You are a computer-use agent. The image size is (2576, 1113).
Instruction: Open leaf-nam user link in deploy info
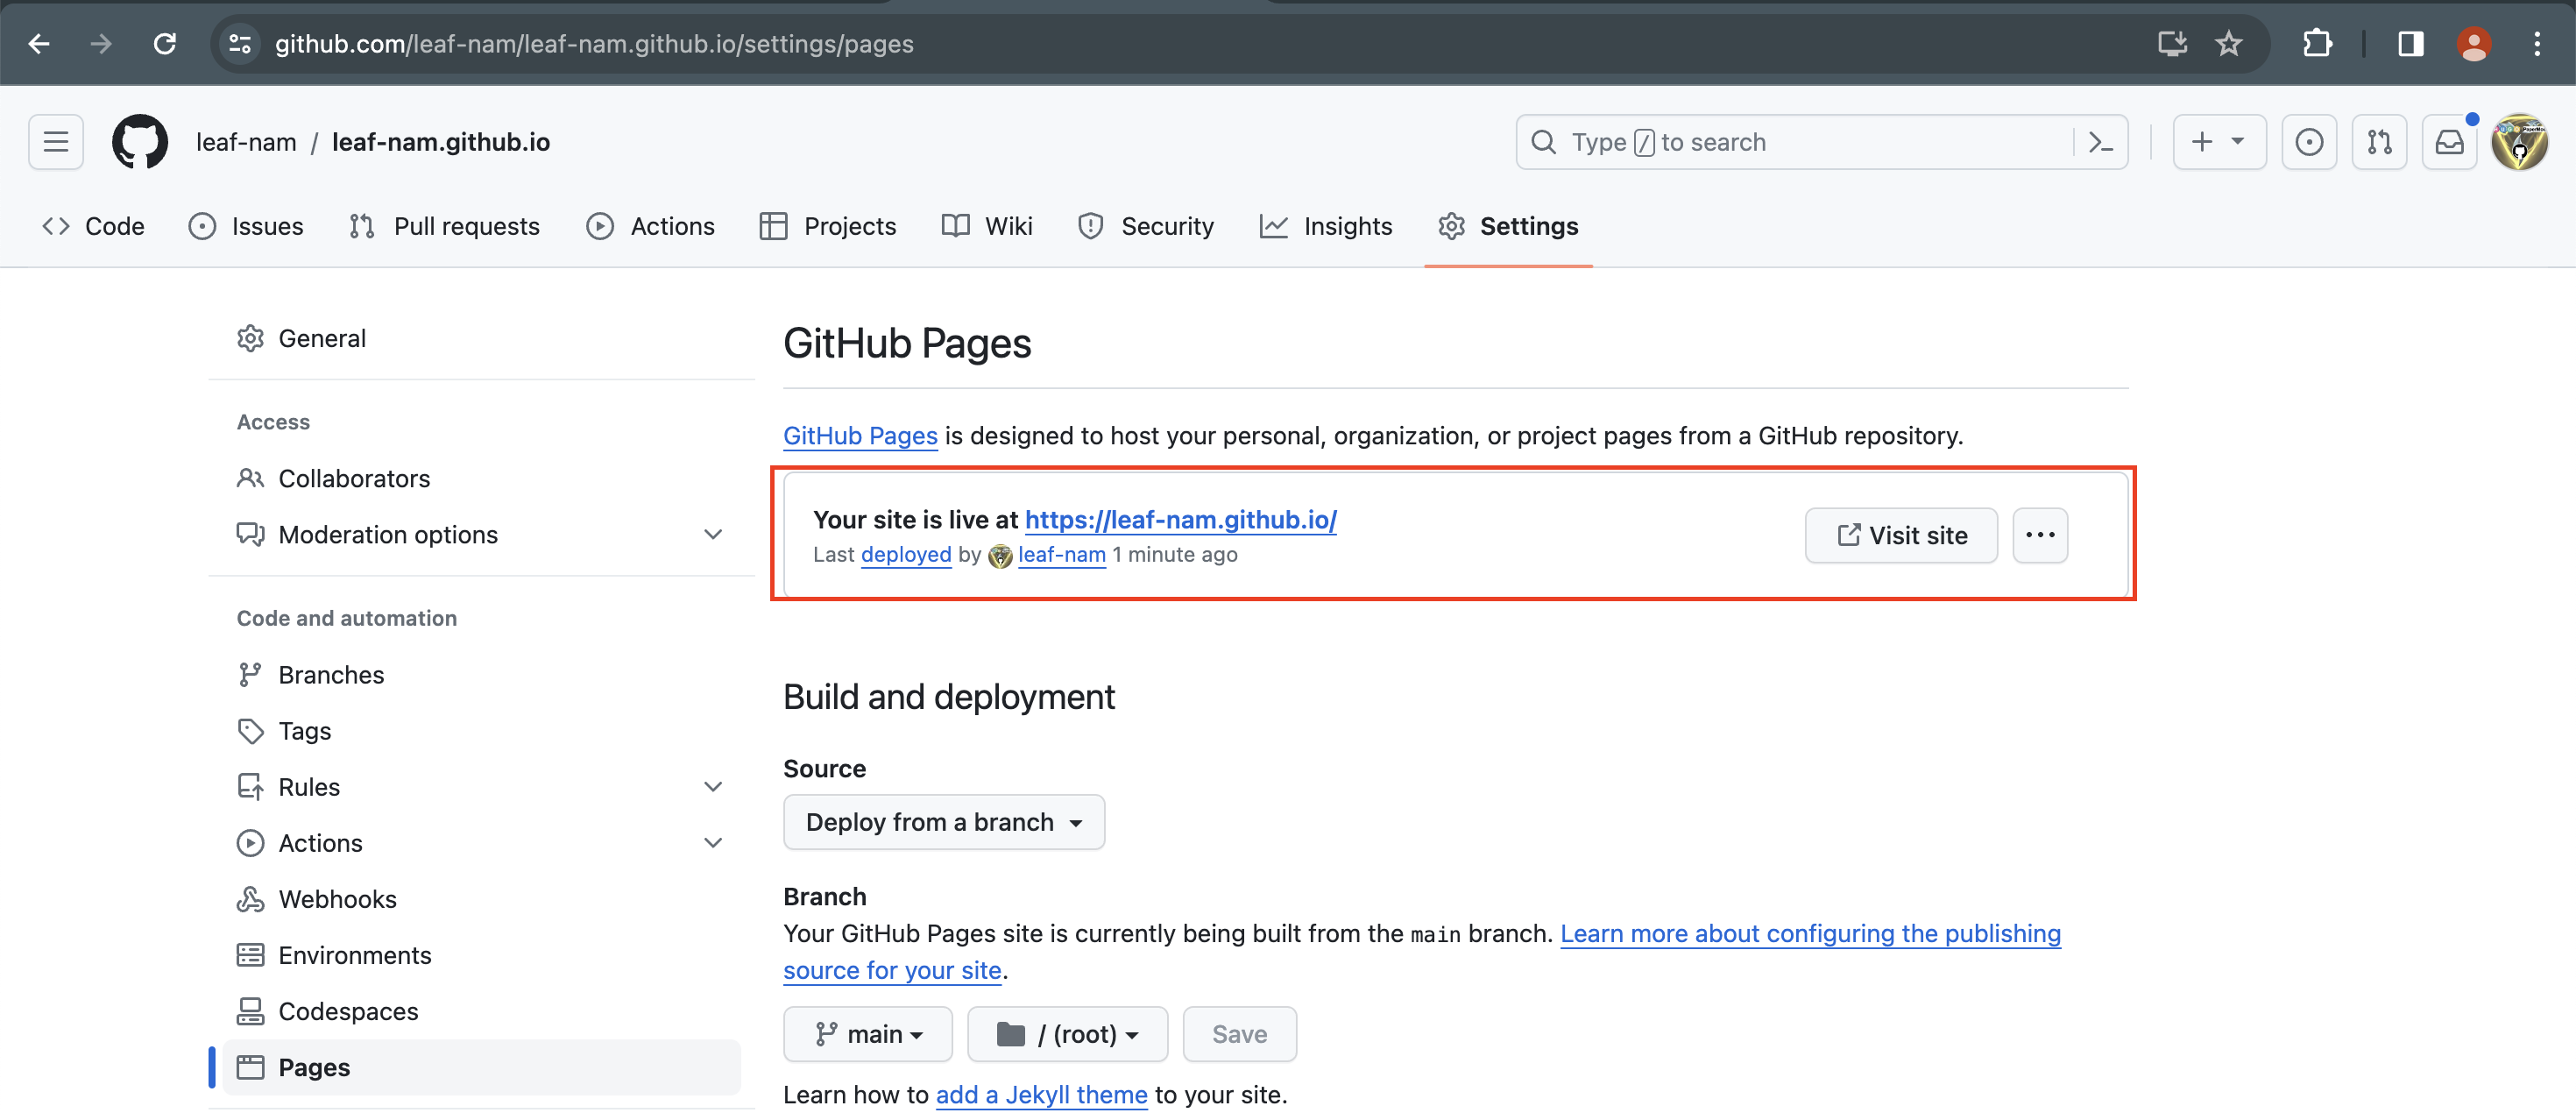tap(1061, 555)
